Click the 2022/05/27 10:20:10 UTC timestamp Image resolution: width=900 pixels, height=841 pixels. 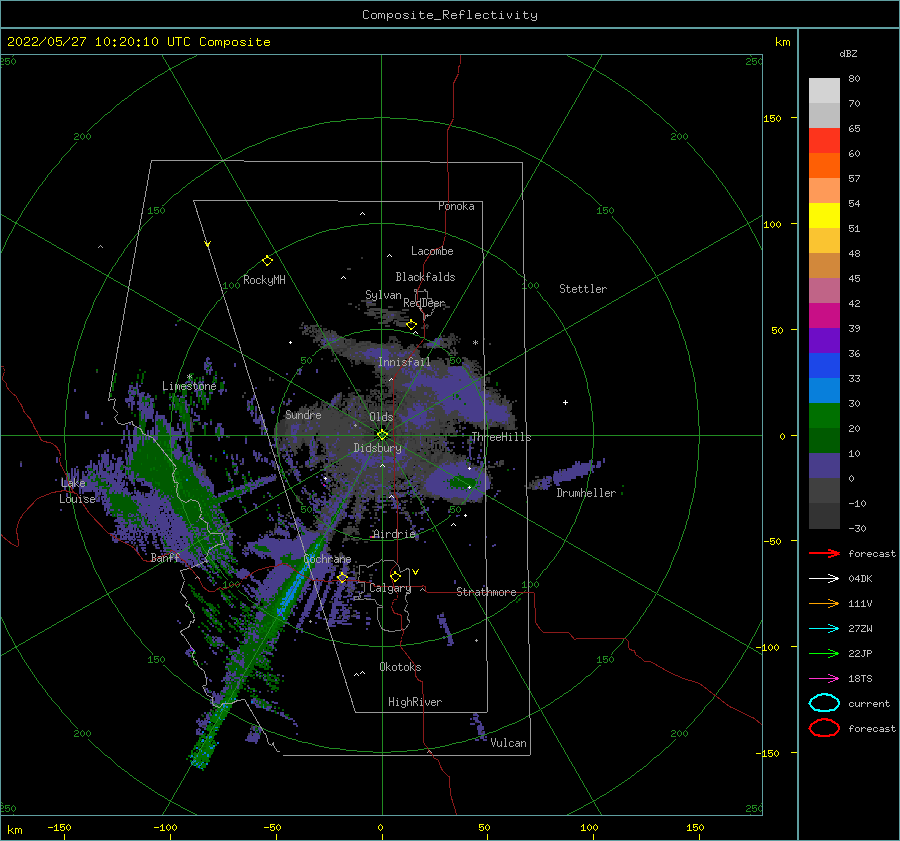coord(139,42)
